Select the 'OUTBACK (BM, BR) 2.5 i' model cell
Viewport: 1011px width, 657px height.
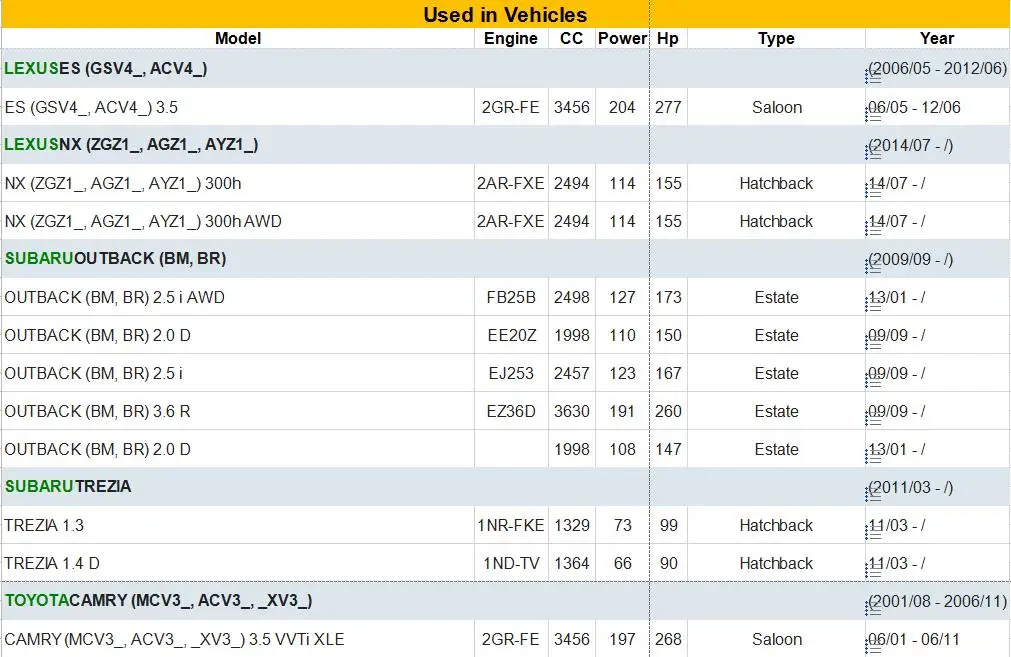point(238,373)
